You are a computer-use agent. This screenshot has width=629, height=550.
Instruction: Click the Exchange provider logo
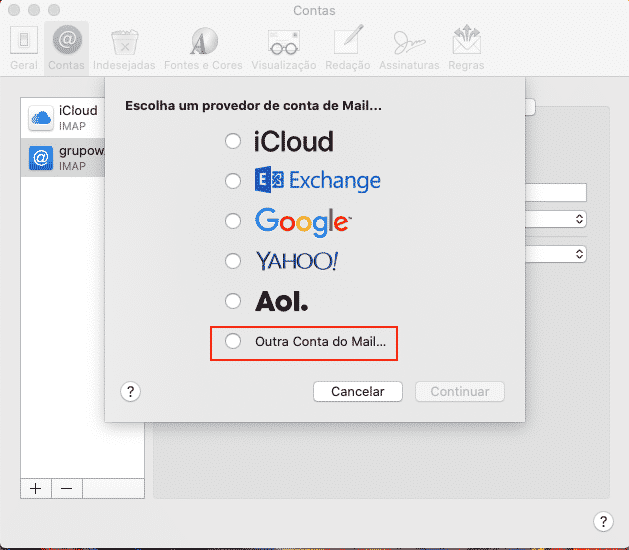317,180
